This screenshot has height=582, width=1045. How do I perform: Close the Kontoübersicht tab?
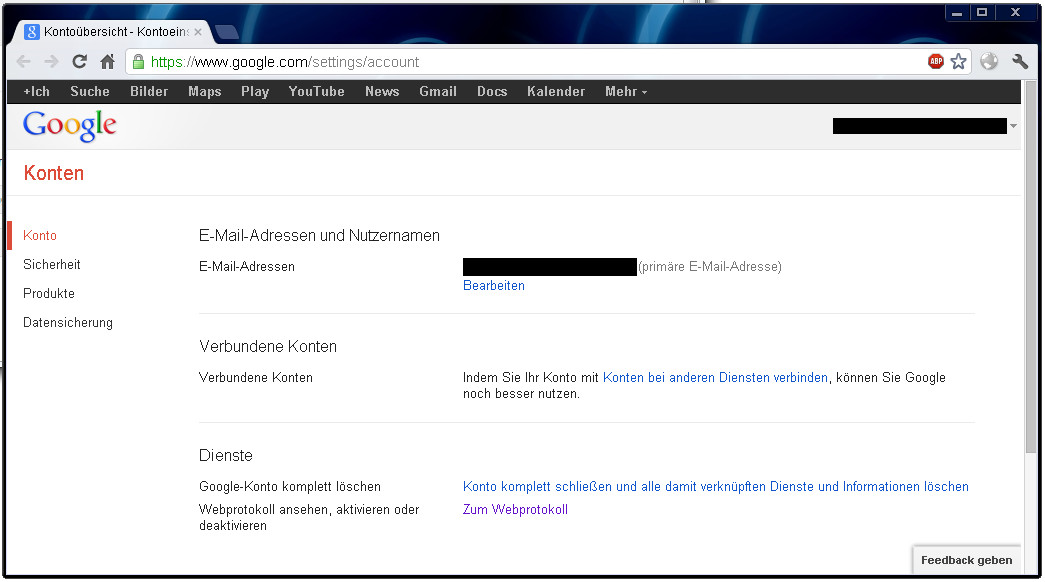[x=198, y=31]
